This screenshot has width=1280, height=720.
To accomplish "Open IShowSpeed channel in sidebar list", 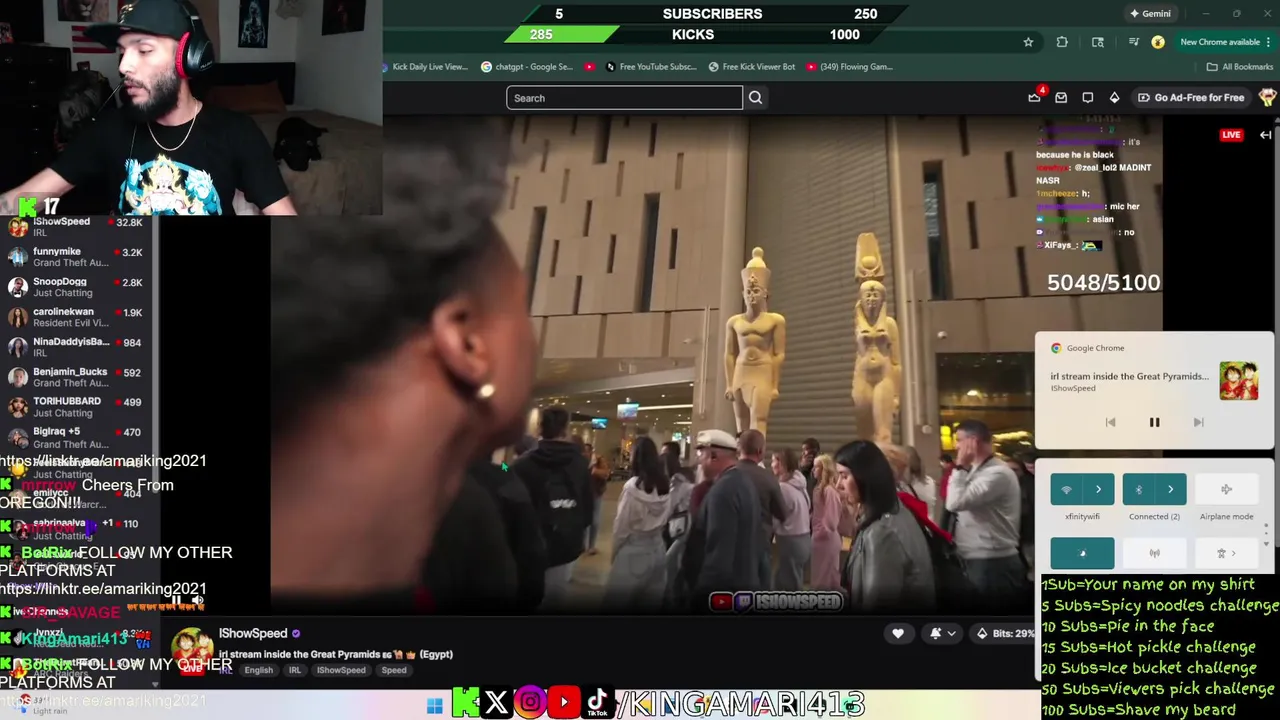I will point(77,227).
